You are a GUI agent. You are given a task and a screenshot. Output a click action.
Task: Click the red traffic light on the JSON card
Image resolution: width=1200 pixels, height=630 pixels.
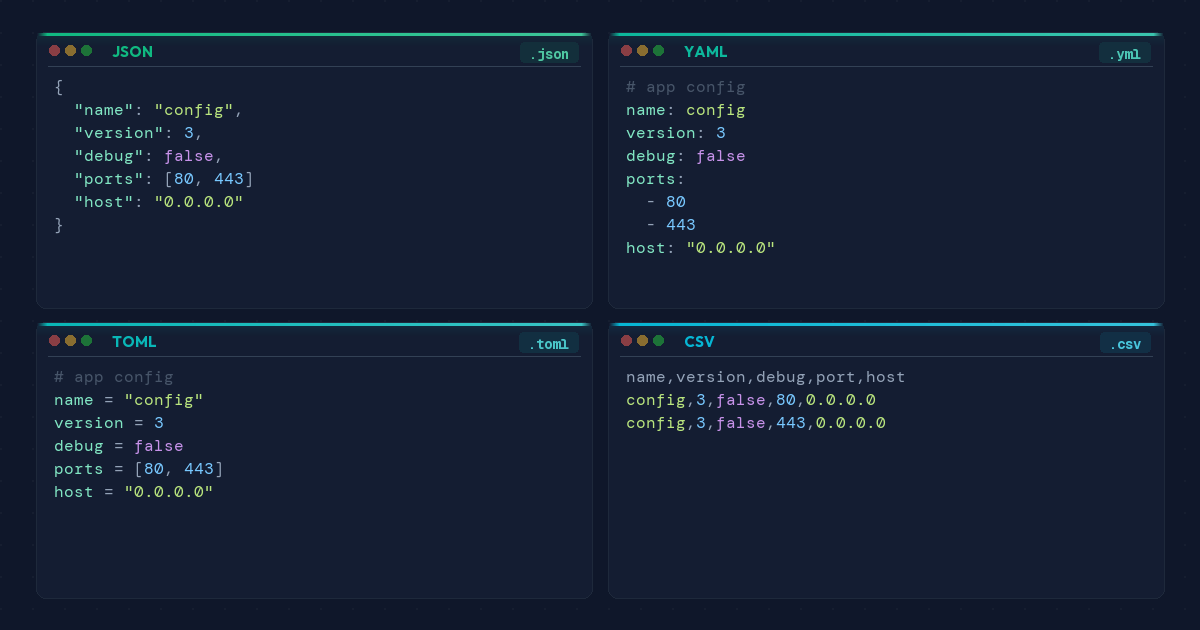[53, 50]
